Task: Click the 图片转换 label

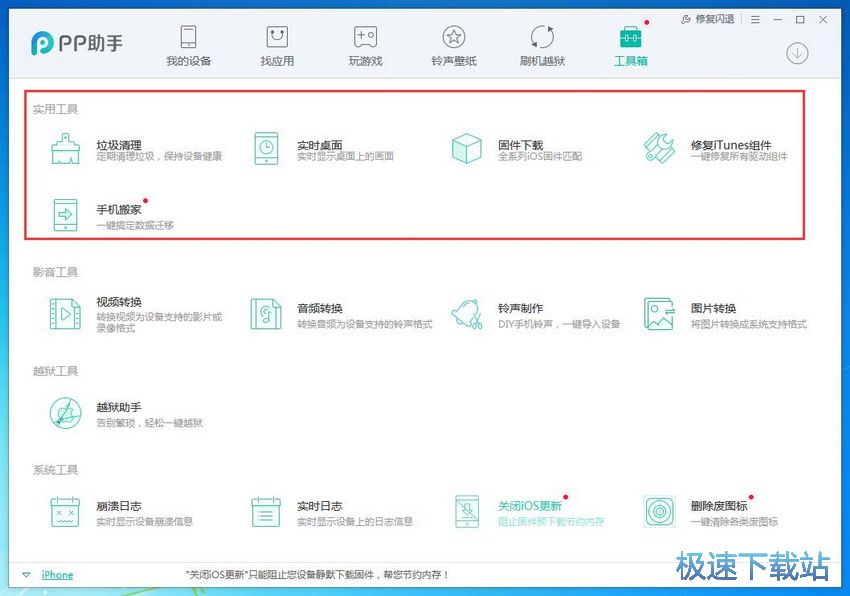Action: [713, 308]
